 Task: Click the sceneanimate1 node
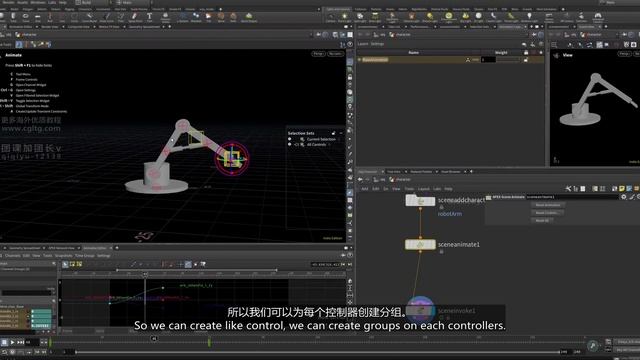point(420,244)
